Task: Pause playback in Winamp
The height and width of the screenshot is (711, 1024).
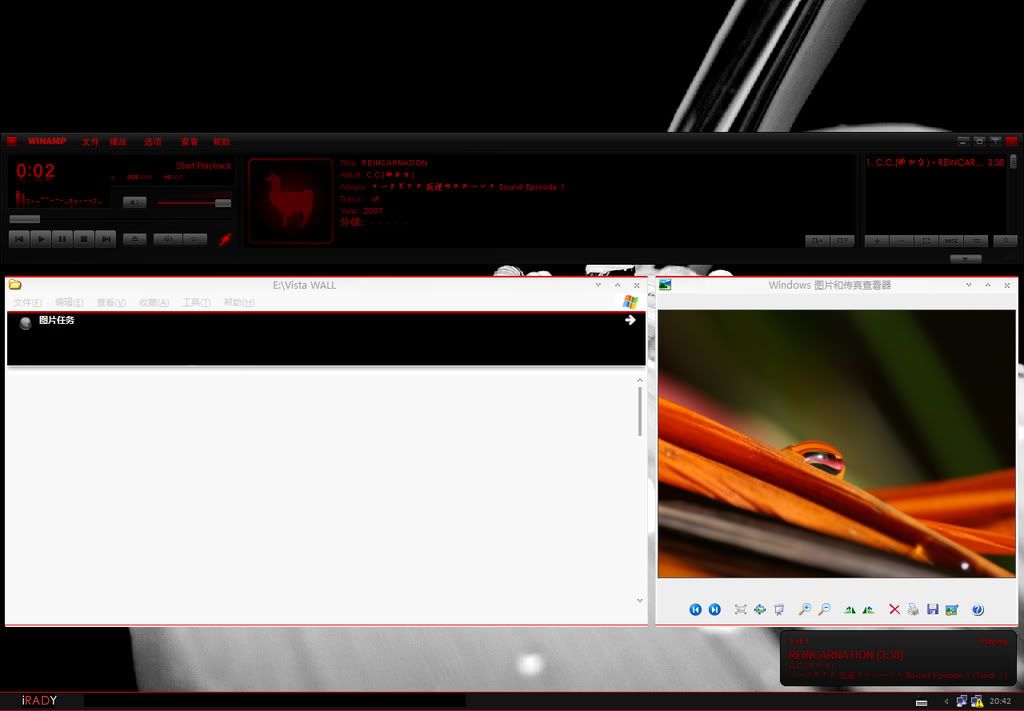Action: coord(62,239)
